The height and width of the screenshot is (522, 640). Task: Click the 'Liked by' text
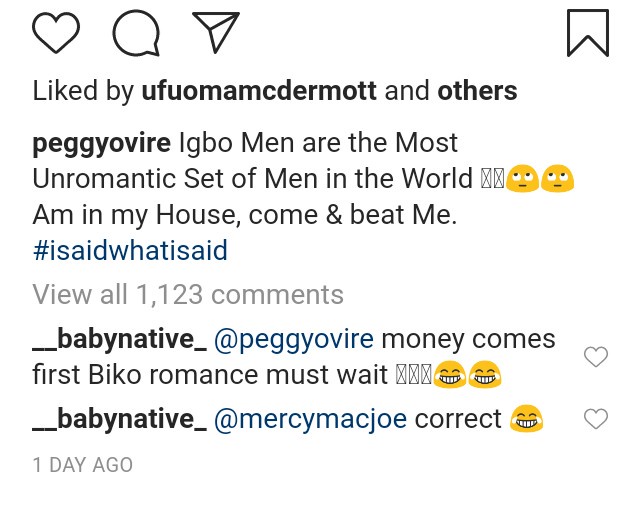83,91
